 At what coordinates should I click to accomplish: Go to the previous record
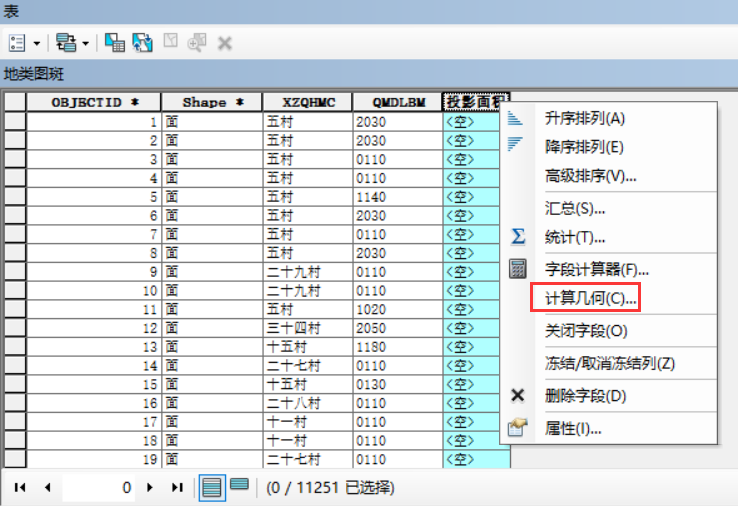[47, 487]
